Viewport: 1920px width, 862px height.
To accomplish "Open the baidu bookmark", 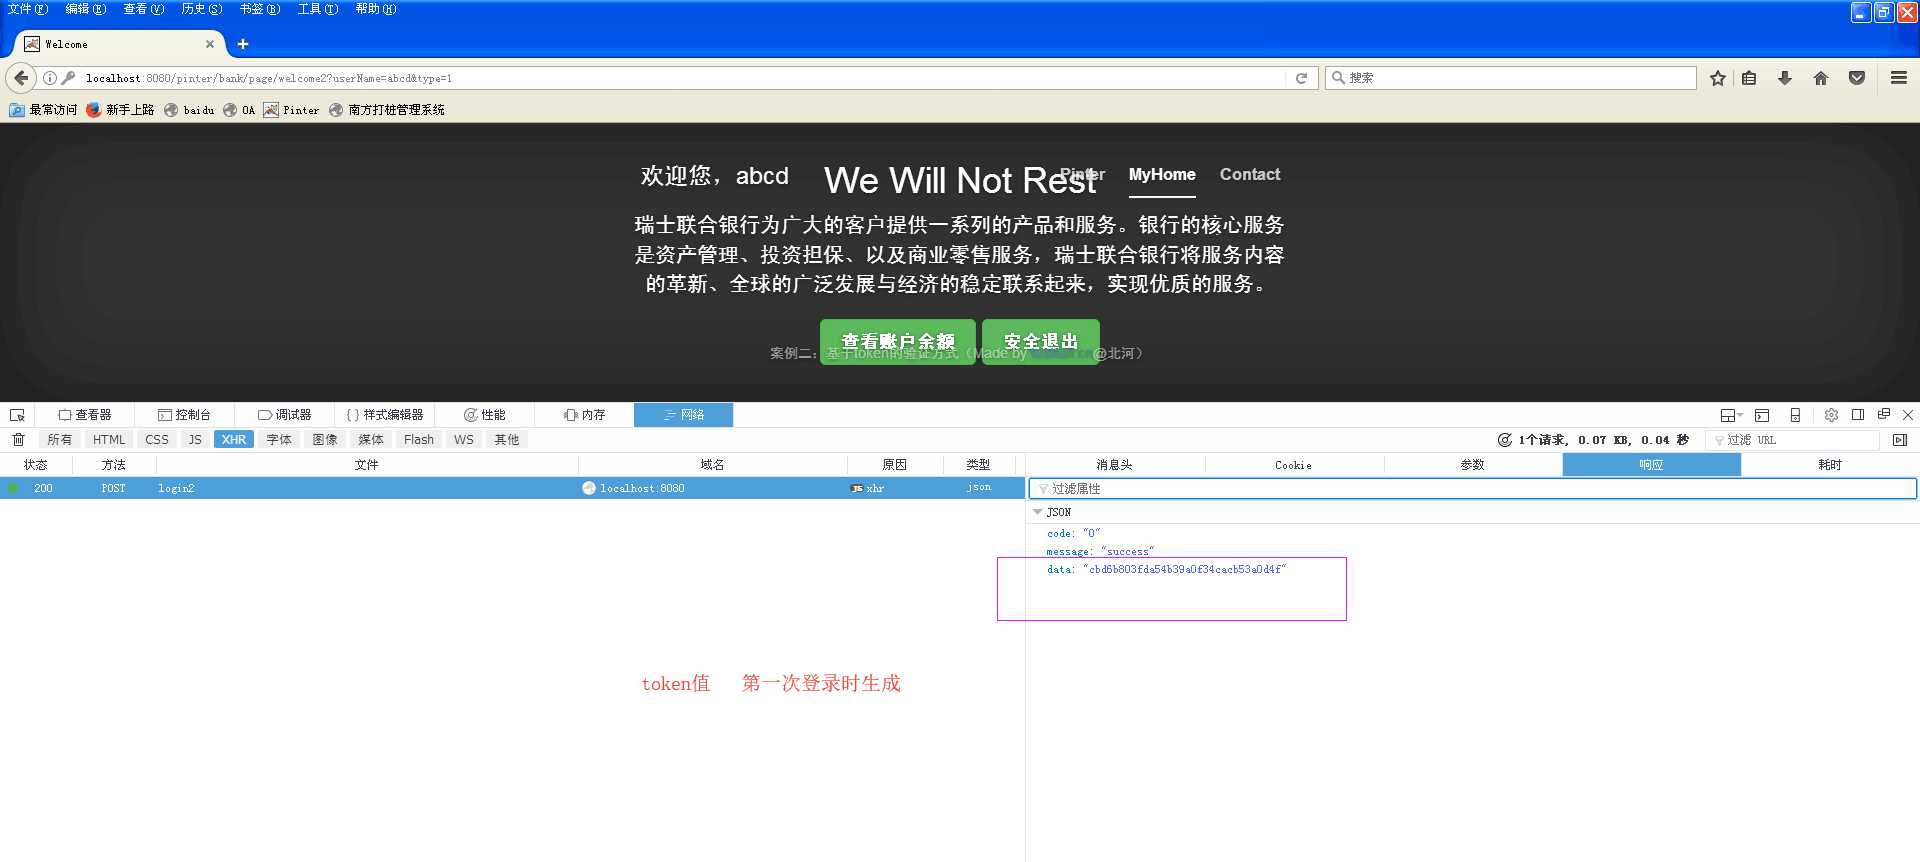I will (x=189, y=110).
